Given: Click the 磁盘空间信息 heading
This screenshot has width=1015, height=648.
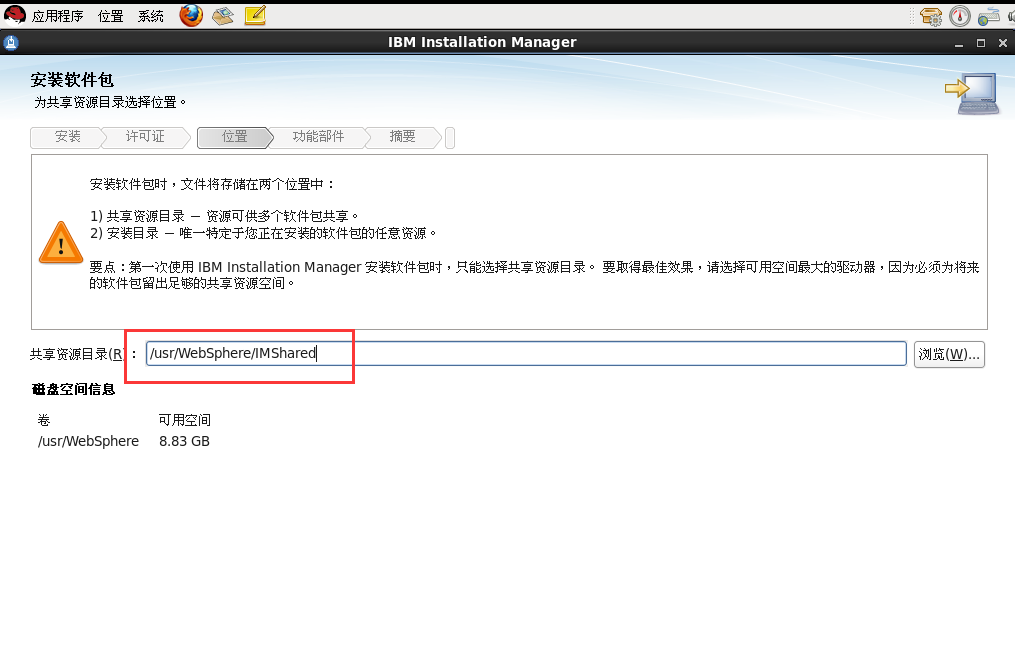Looking at the screenshot, I should coord(73,389).
